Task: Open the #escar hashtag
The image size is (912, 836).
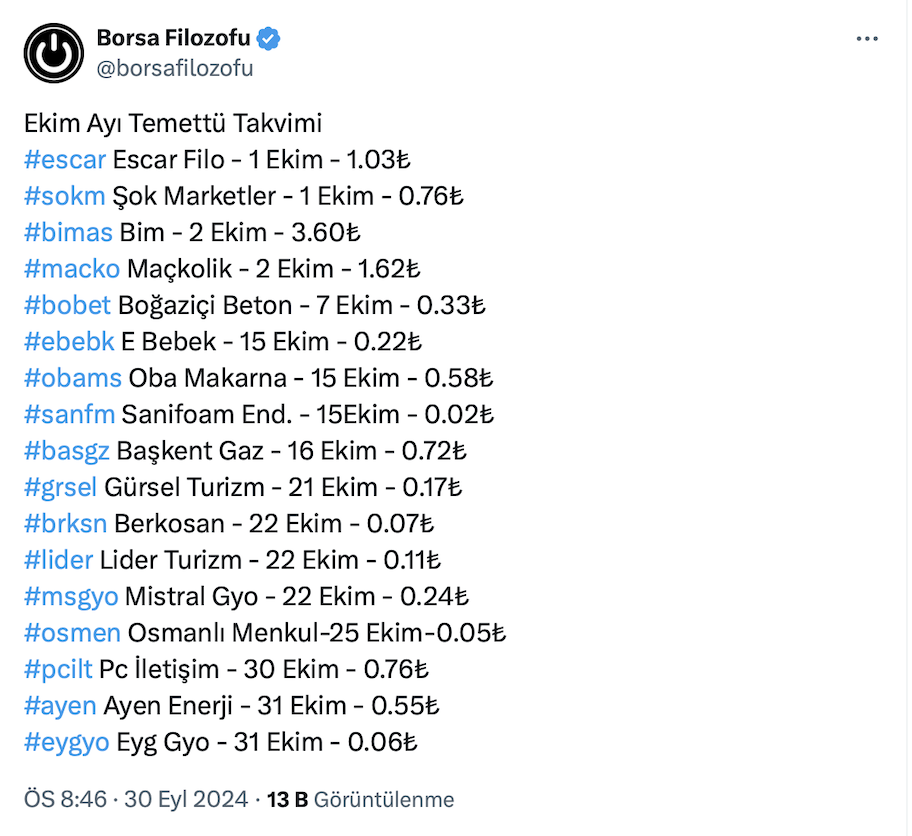Action: coord(64,160)
